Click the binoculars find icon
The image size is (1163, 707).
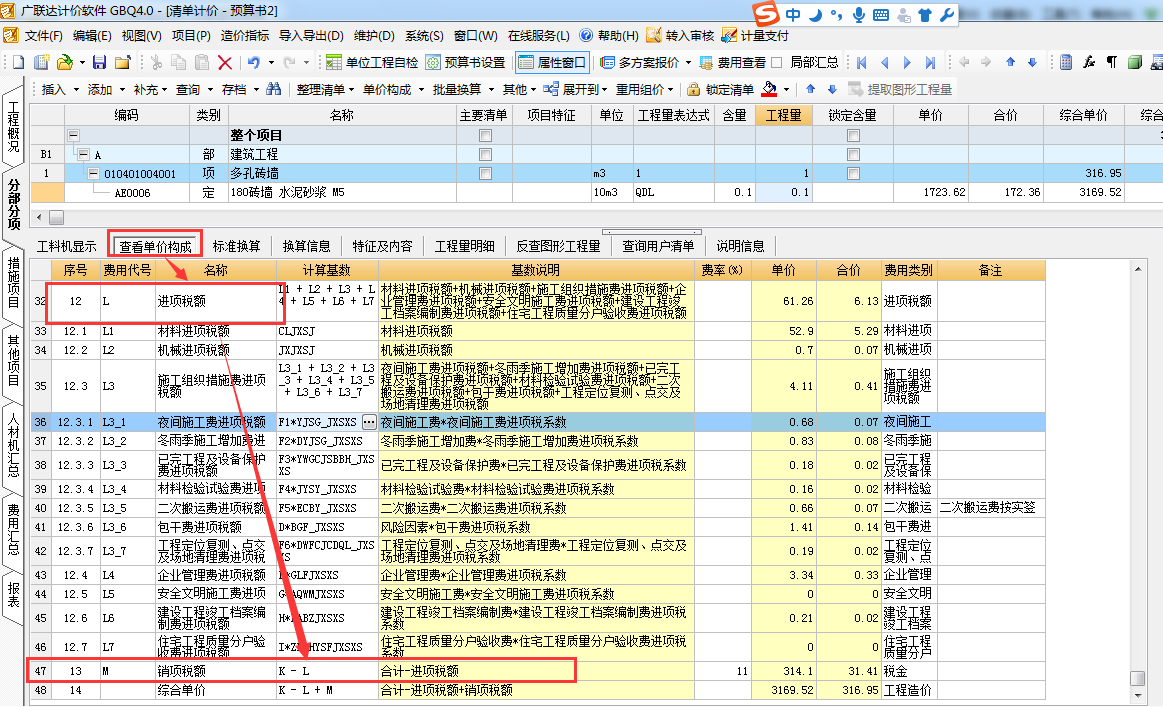[274, 89]
